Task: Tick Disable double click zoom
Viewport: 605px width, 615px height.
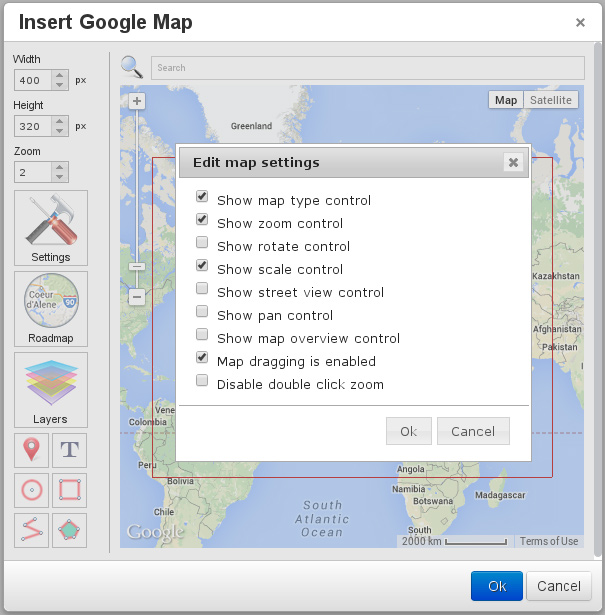Action: 202,381
